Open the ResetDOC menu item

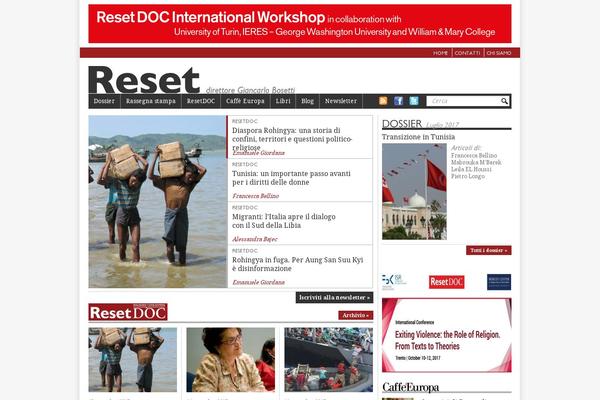(201, 101)
